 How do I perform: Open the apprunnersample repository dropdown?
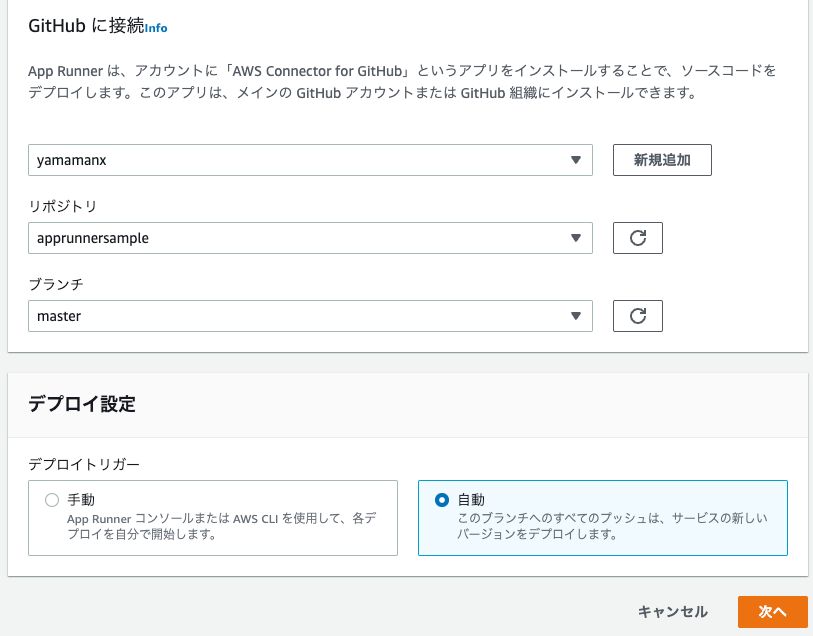click(310, 238)
